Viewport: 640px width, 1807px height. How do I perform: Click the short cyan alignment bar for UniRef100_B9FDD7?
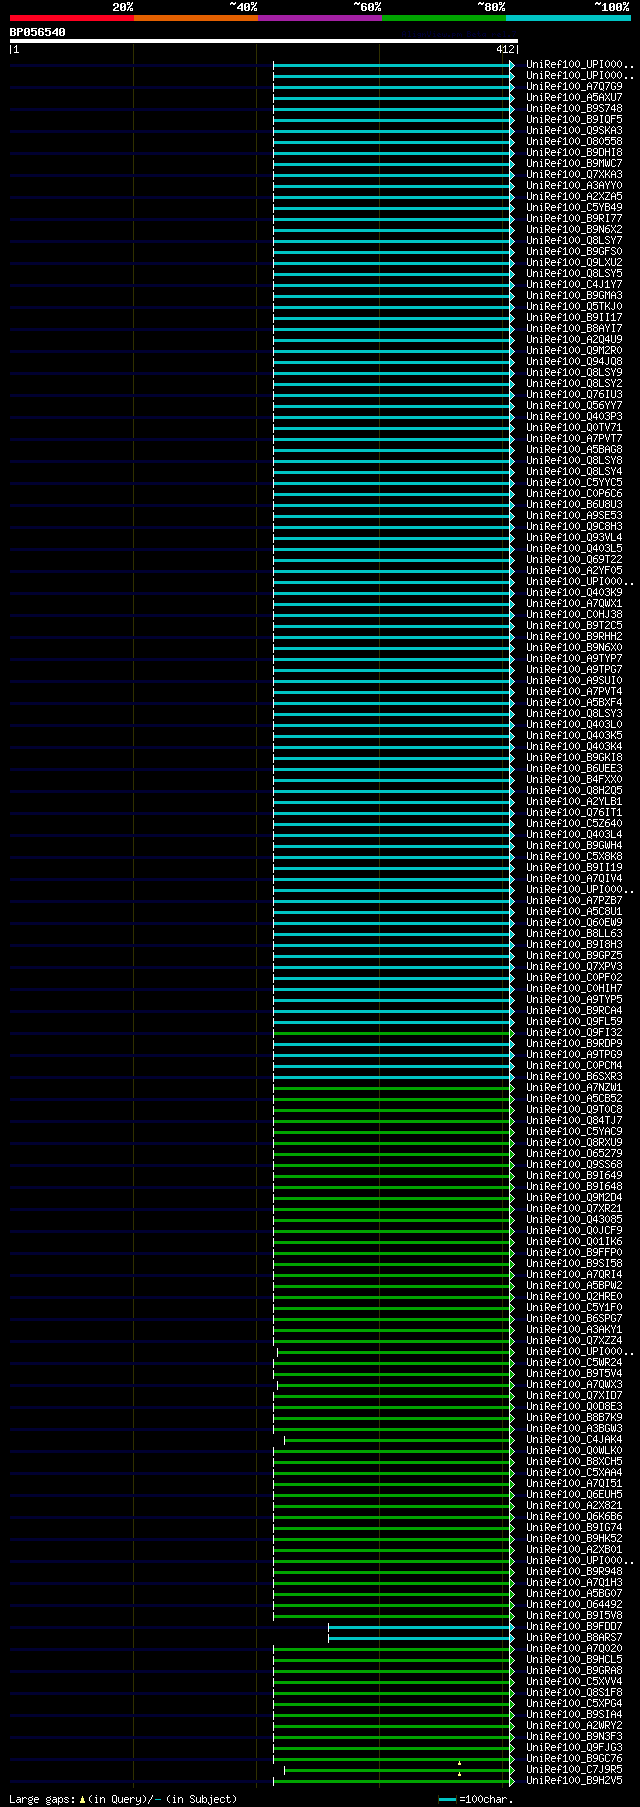point(421,1627)
